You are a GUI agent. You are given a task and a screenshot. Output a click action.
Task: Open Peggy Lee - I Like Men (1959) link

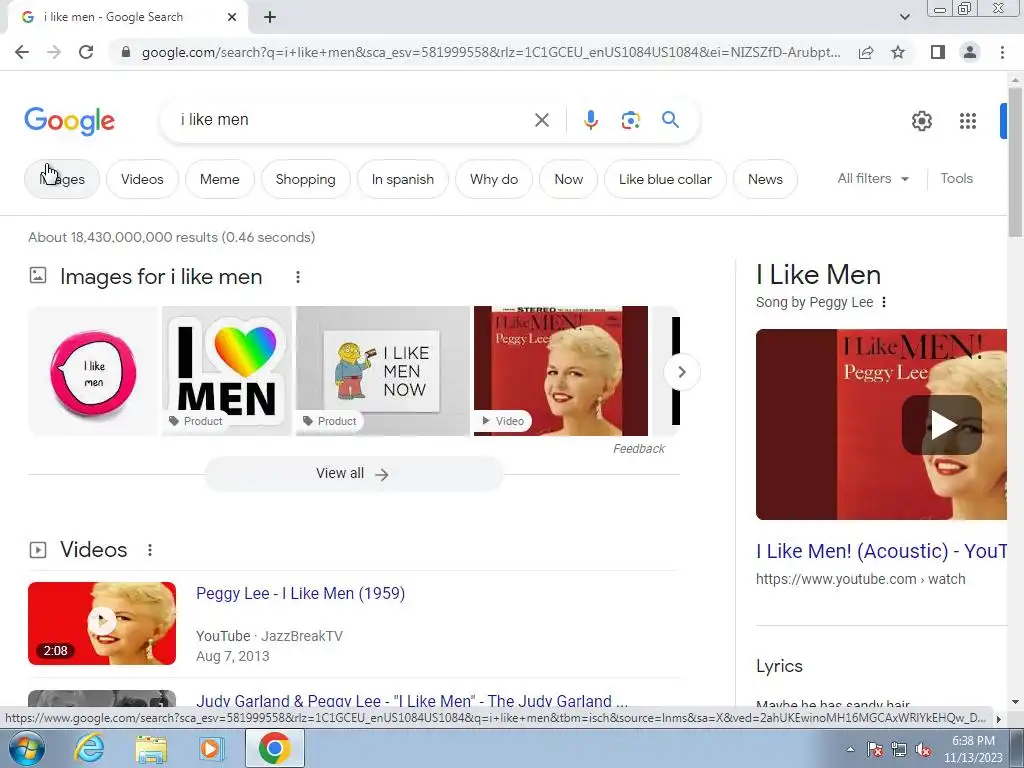[x=300, y=593]
